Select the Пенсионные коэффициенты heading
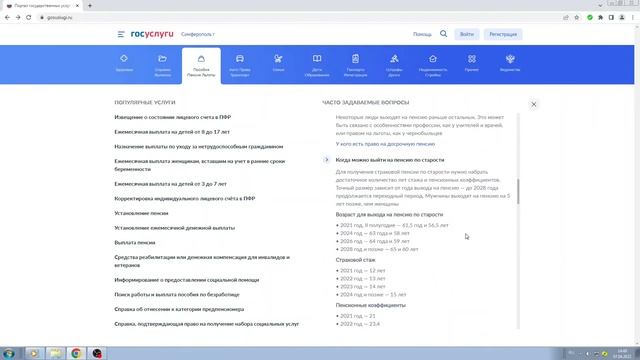The width and height of the screenshot is (640, 360). (x=371, y=305)
